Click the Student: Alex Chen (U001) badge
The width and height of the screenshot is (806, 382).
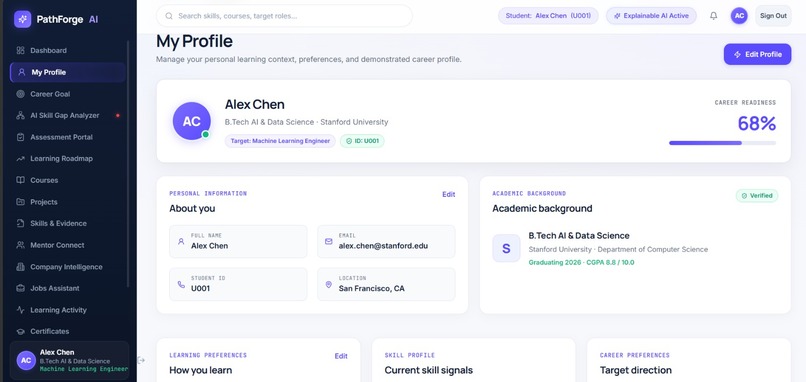point(548,16)
